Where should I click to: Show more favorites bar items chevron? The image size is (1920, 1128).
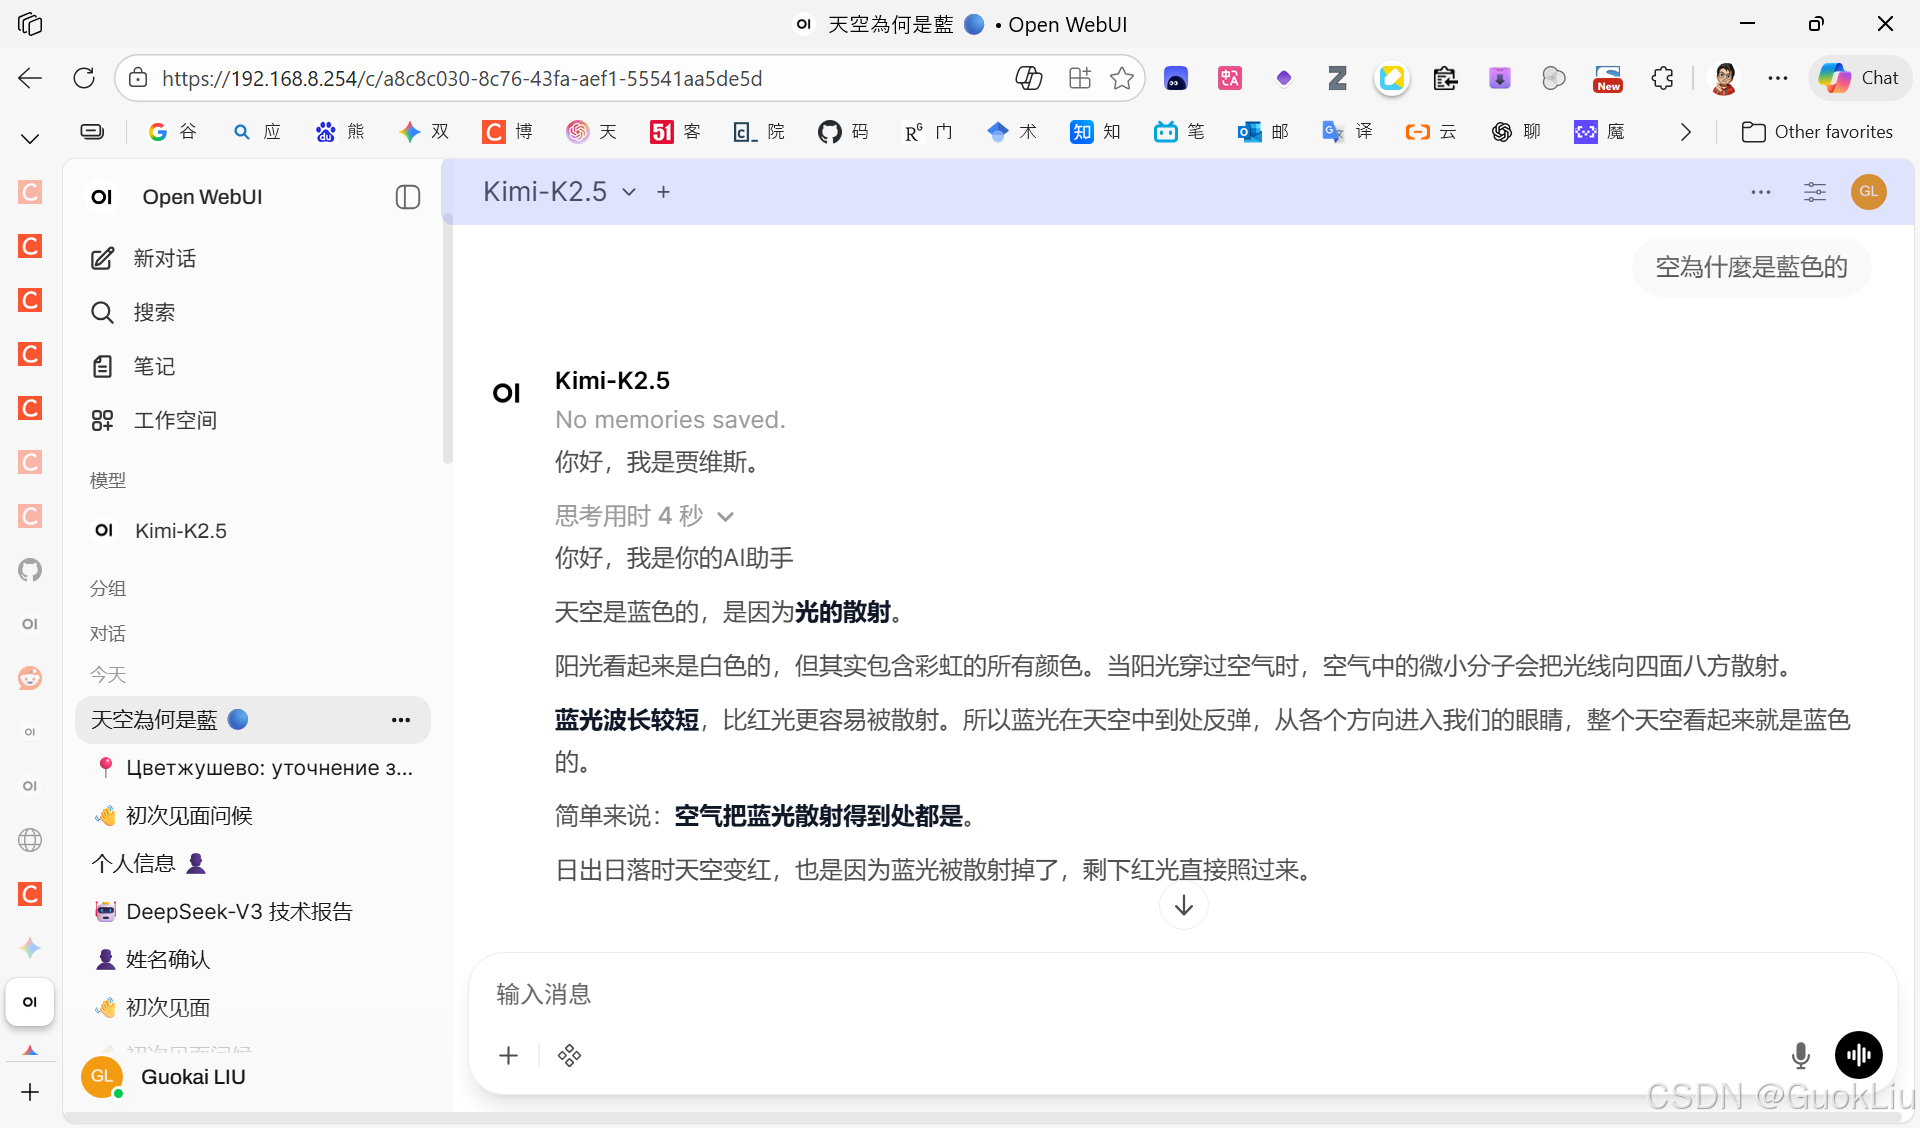[1686, 132]
